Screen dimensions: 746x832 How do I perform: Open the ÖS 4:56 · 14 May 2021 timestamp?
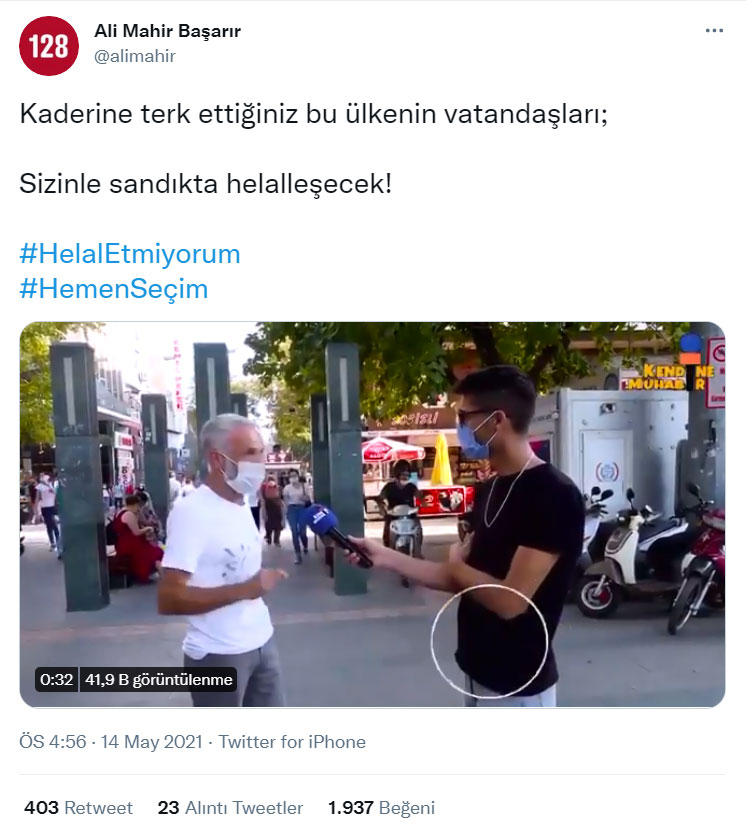111,742
